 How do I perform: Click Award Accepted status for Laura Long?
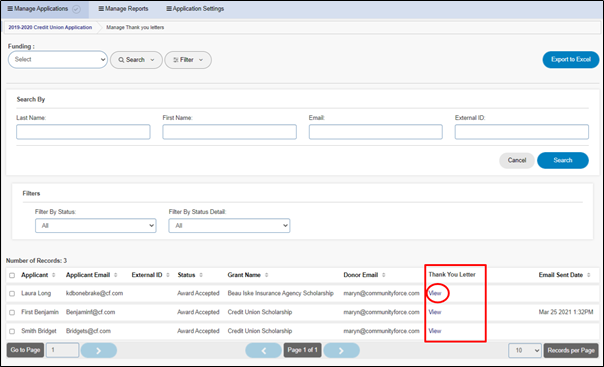198,293
